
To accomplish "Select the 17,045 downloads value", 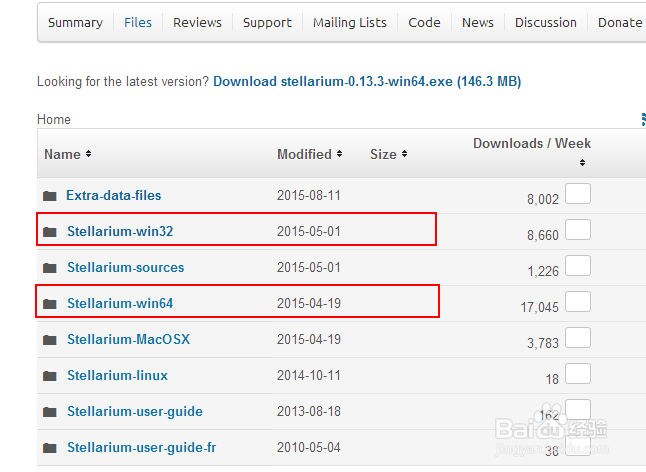I will pyautogui.click(x=540, y=307).
